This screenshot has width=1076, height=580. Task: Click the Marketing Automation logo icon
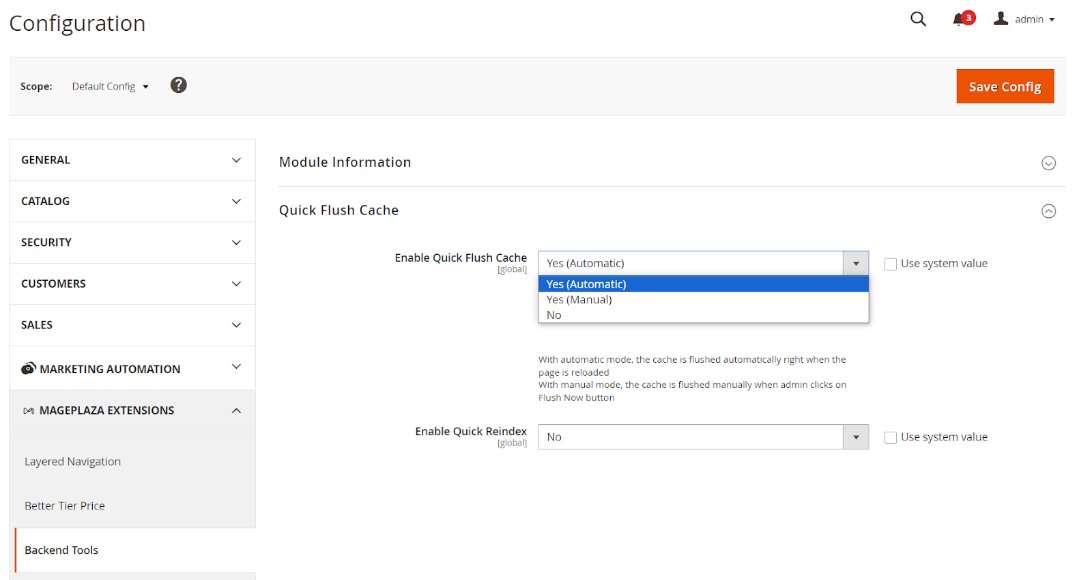click(x=28, y=369)
